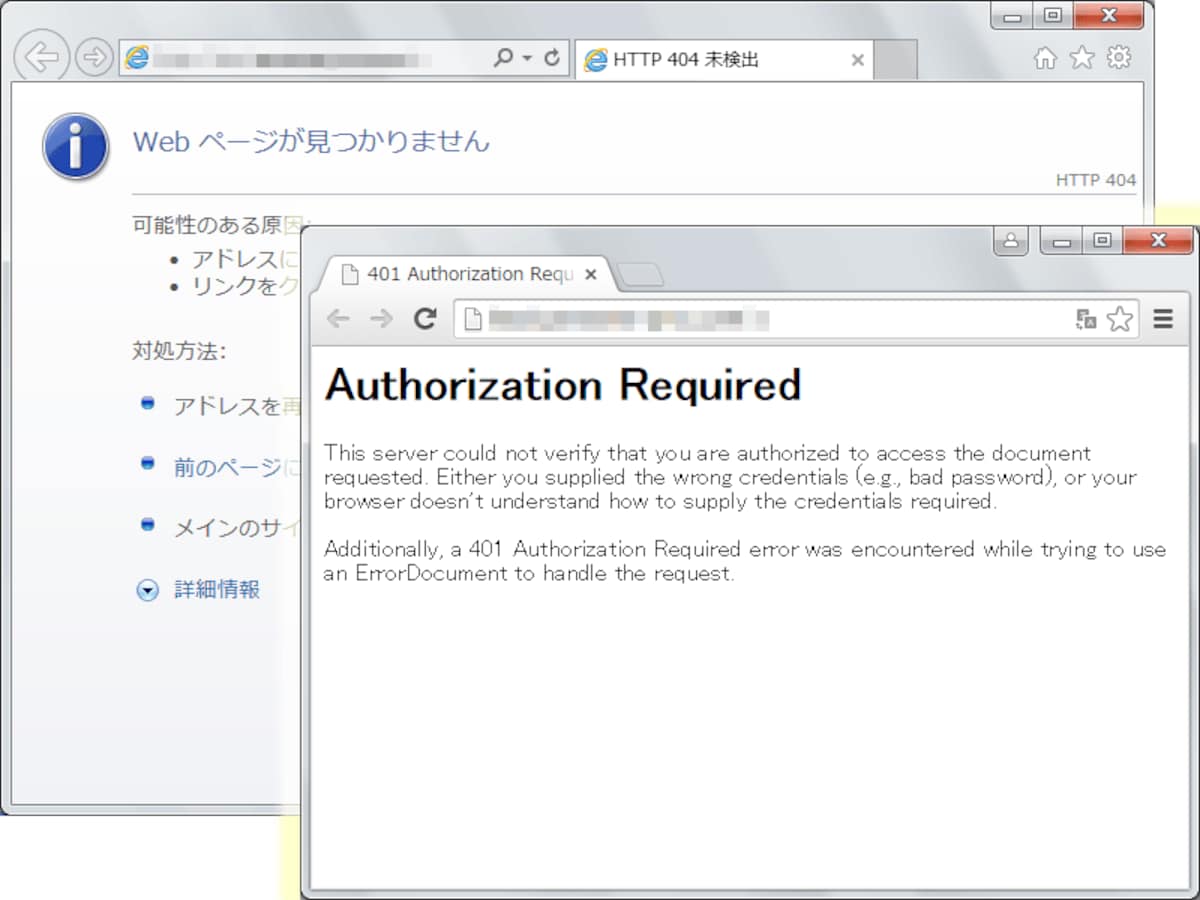Screen dimensions: 1200x900
Task: Click the 前のページに link in IE
Action: 237,467
